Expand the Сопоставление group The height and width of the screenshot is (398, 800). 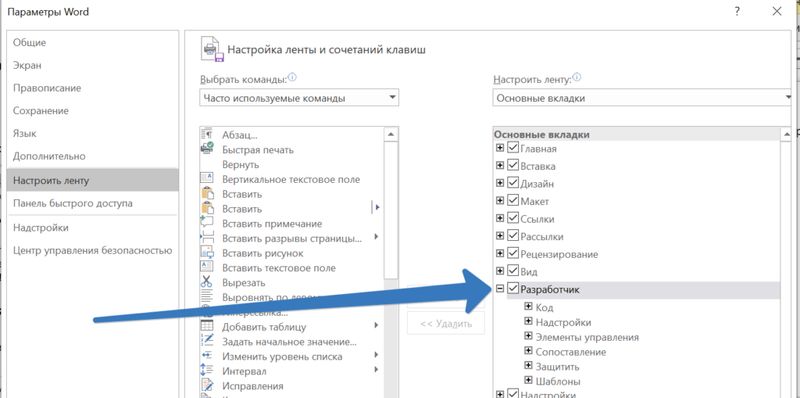click(529, 352)
